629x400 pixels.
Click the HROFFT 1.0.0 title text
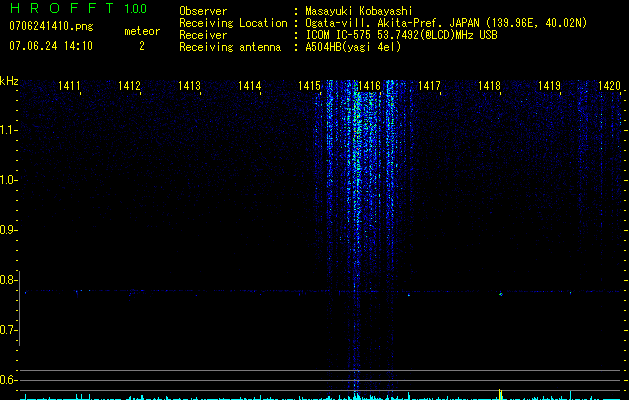point(79,8)
